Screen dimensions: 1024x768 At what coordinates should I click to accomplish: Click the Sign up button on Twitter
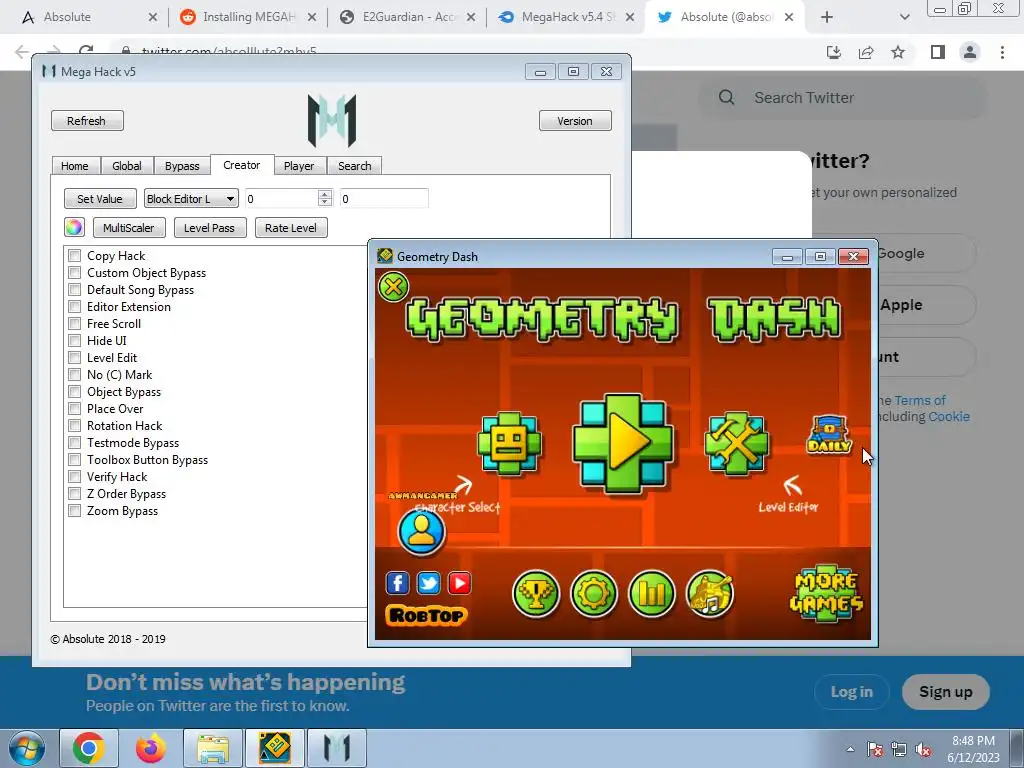(946, 692)
